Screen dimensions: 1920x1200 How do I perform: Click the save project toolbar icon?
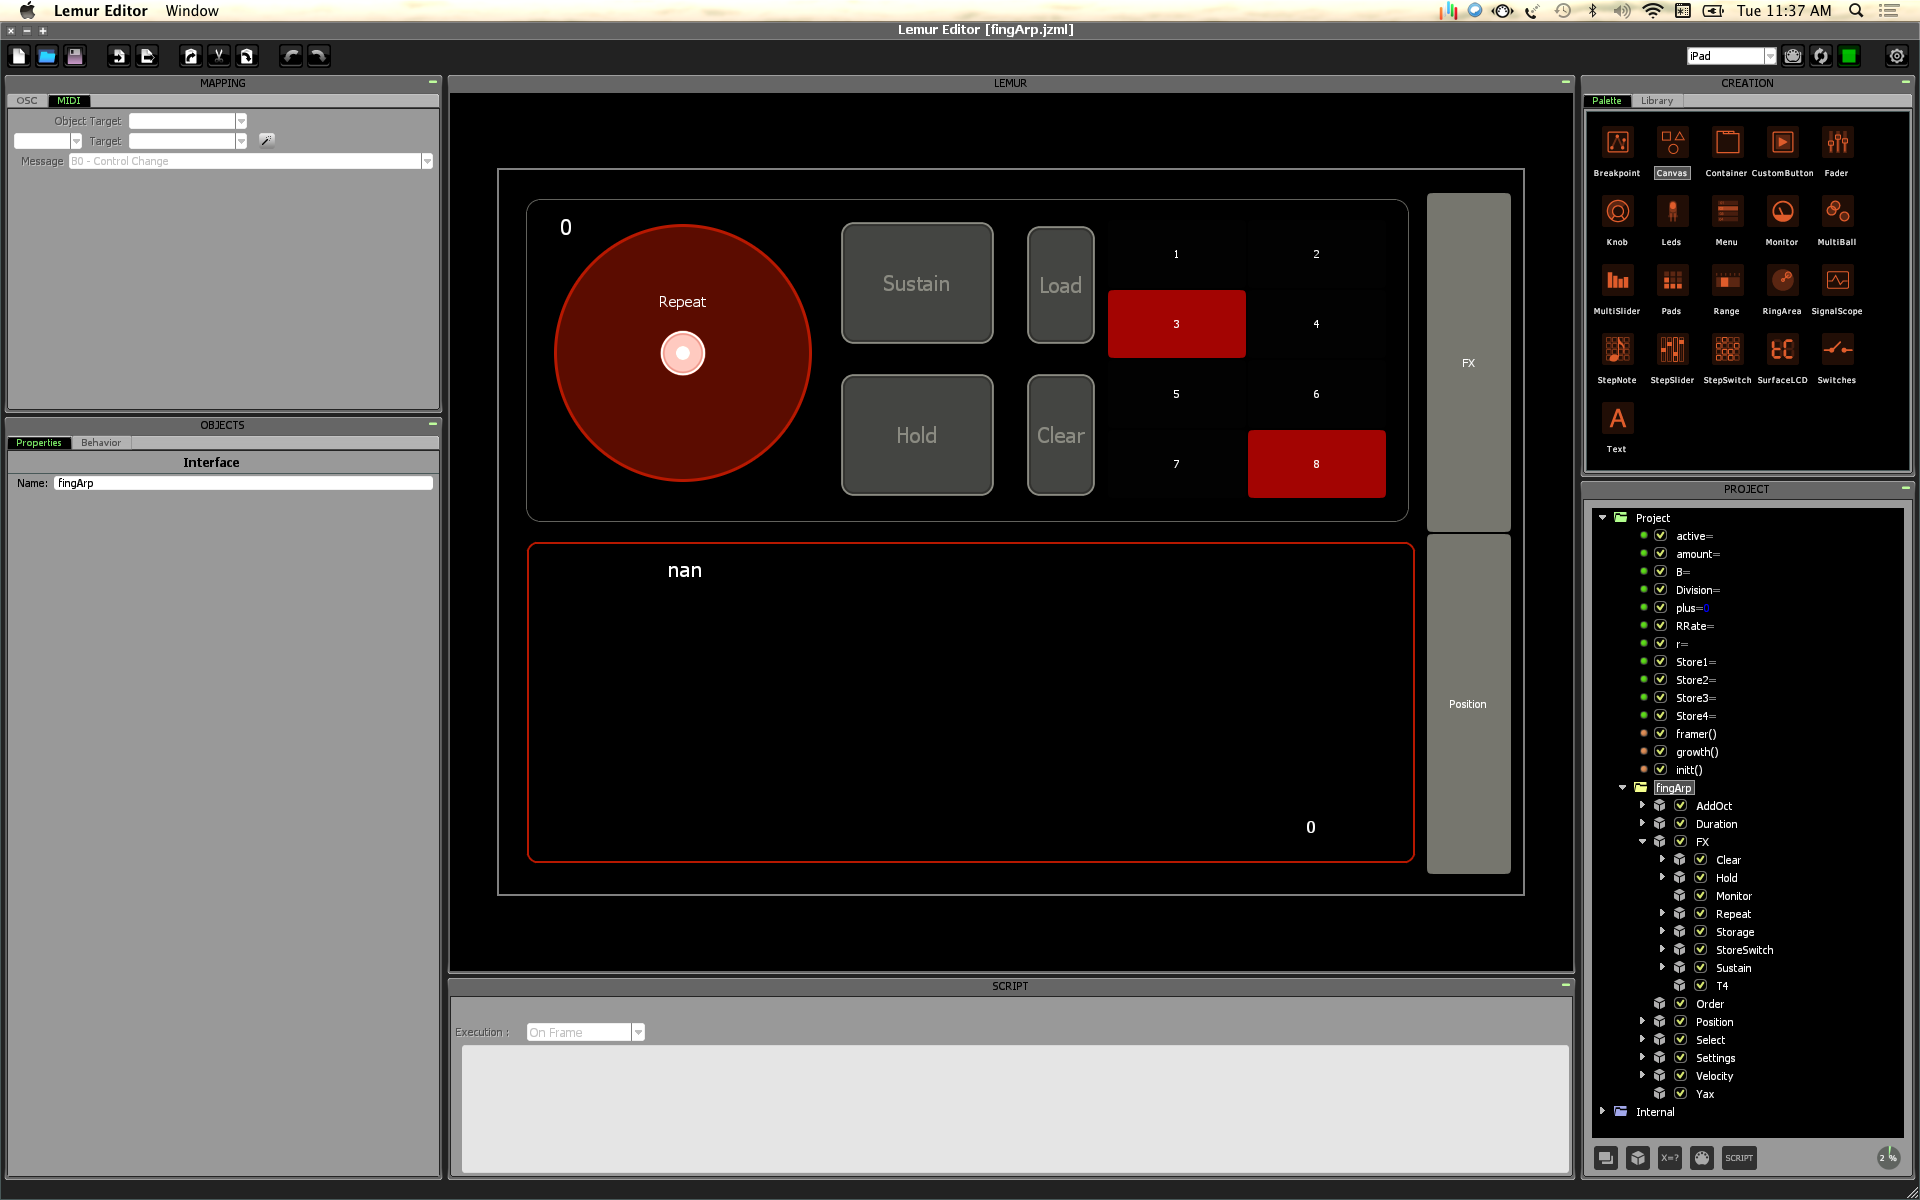point(75,56)
